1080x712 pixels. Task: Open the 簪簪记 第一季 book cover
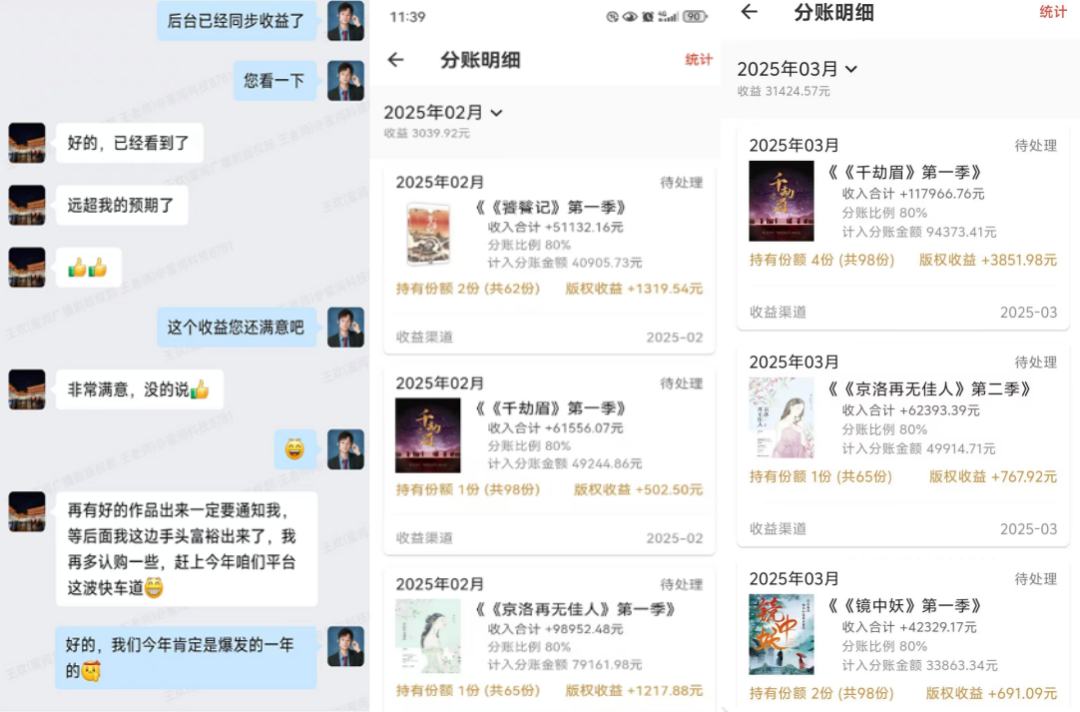428,235
